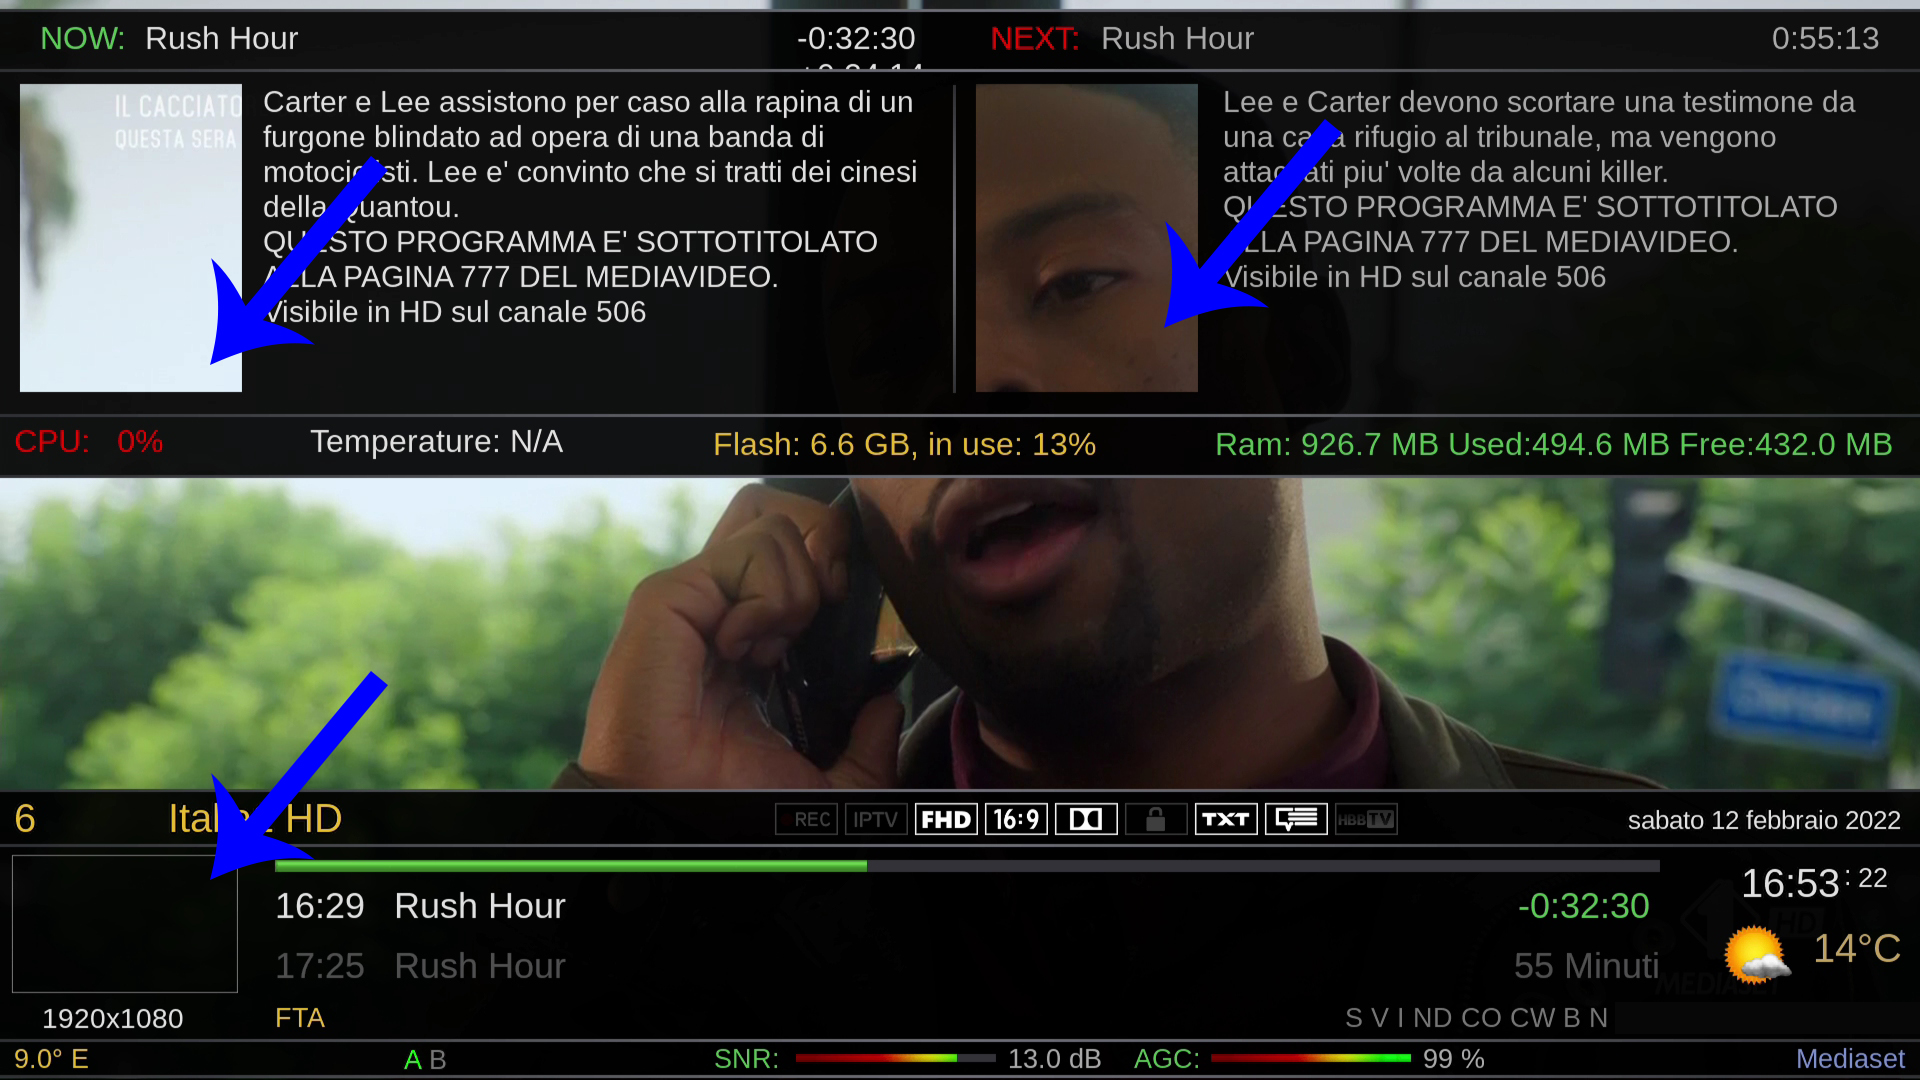Click the AGC signal level bar
The height and width of the screenshot is (1080, 1920).
tap(1310, 1058)
